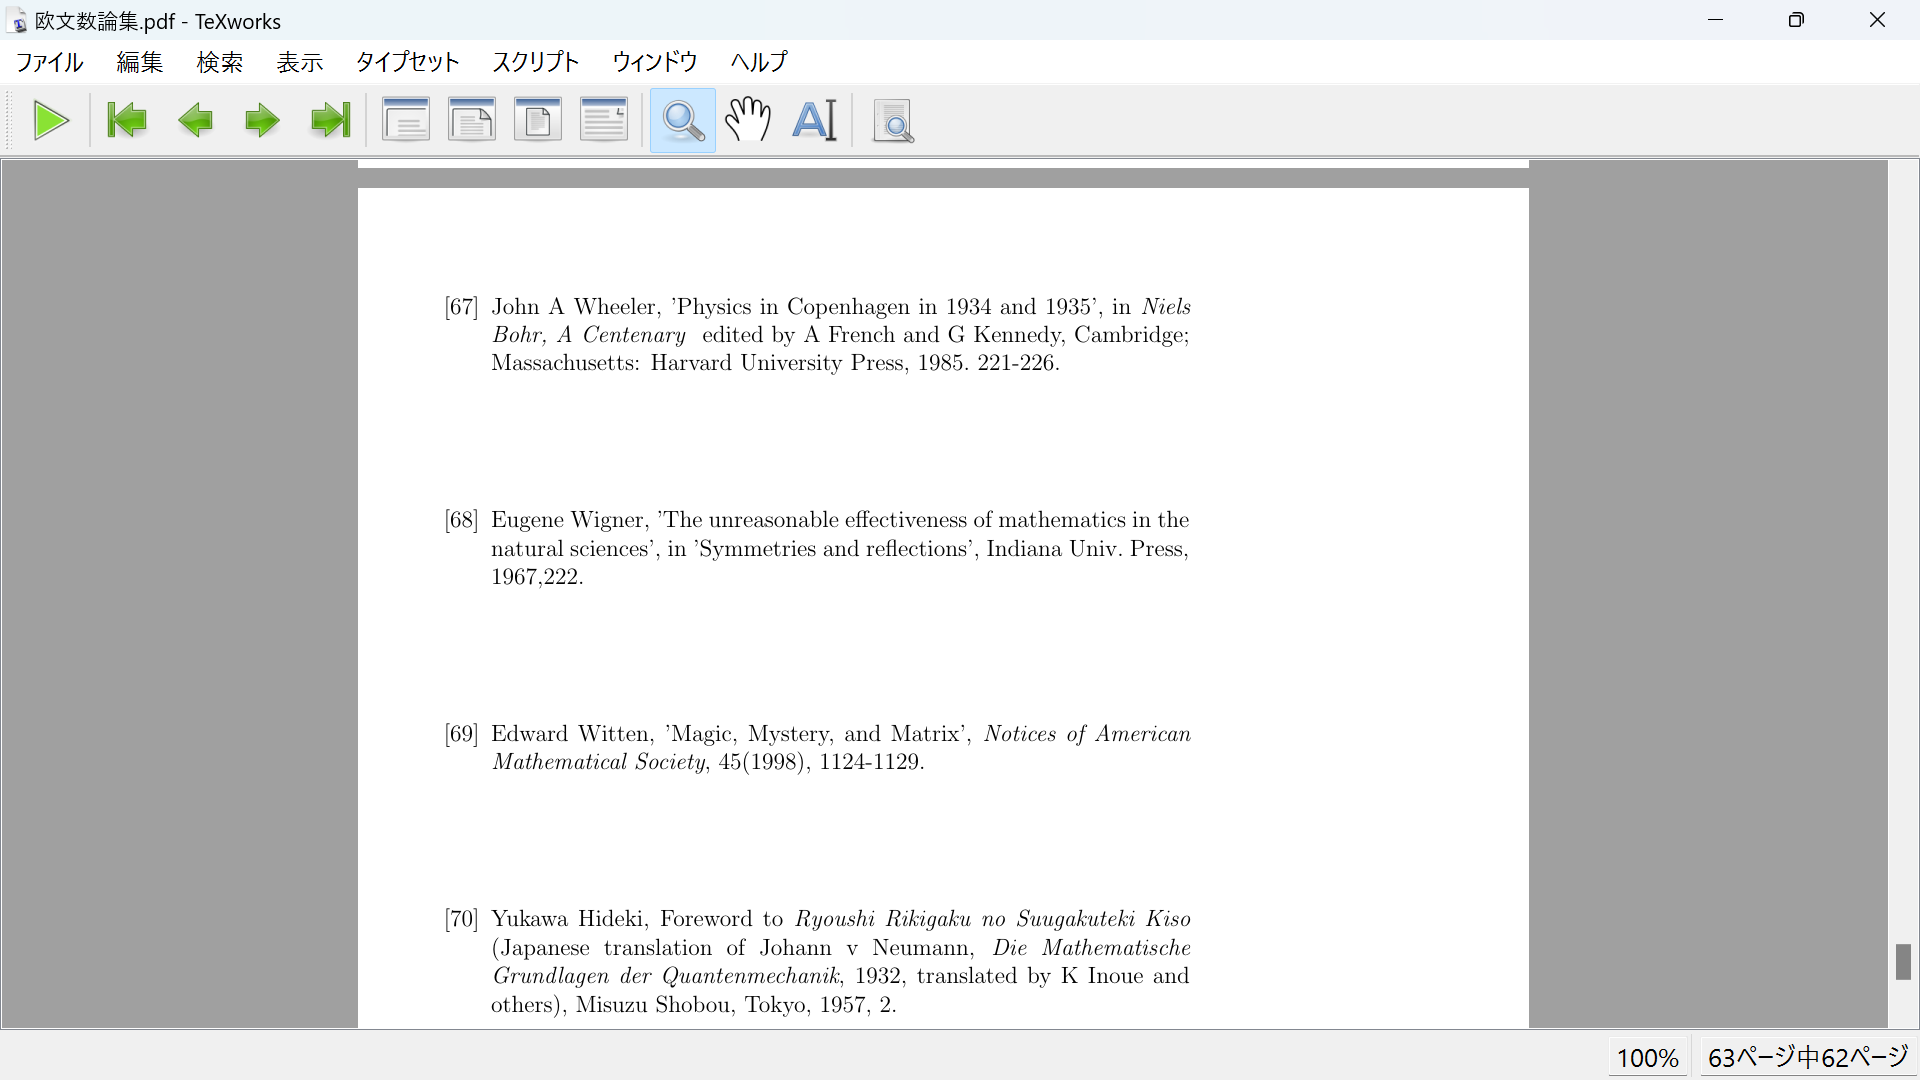
Task: Click italic title Mathematical Society
Action: 599,762
